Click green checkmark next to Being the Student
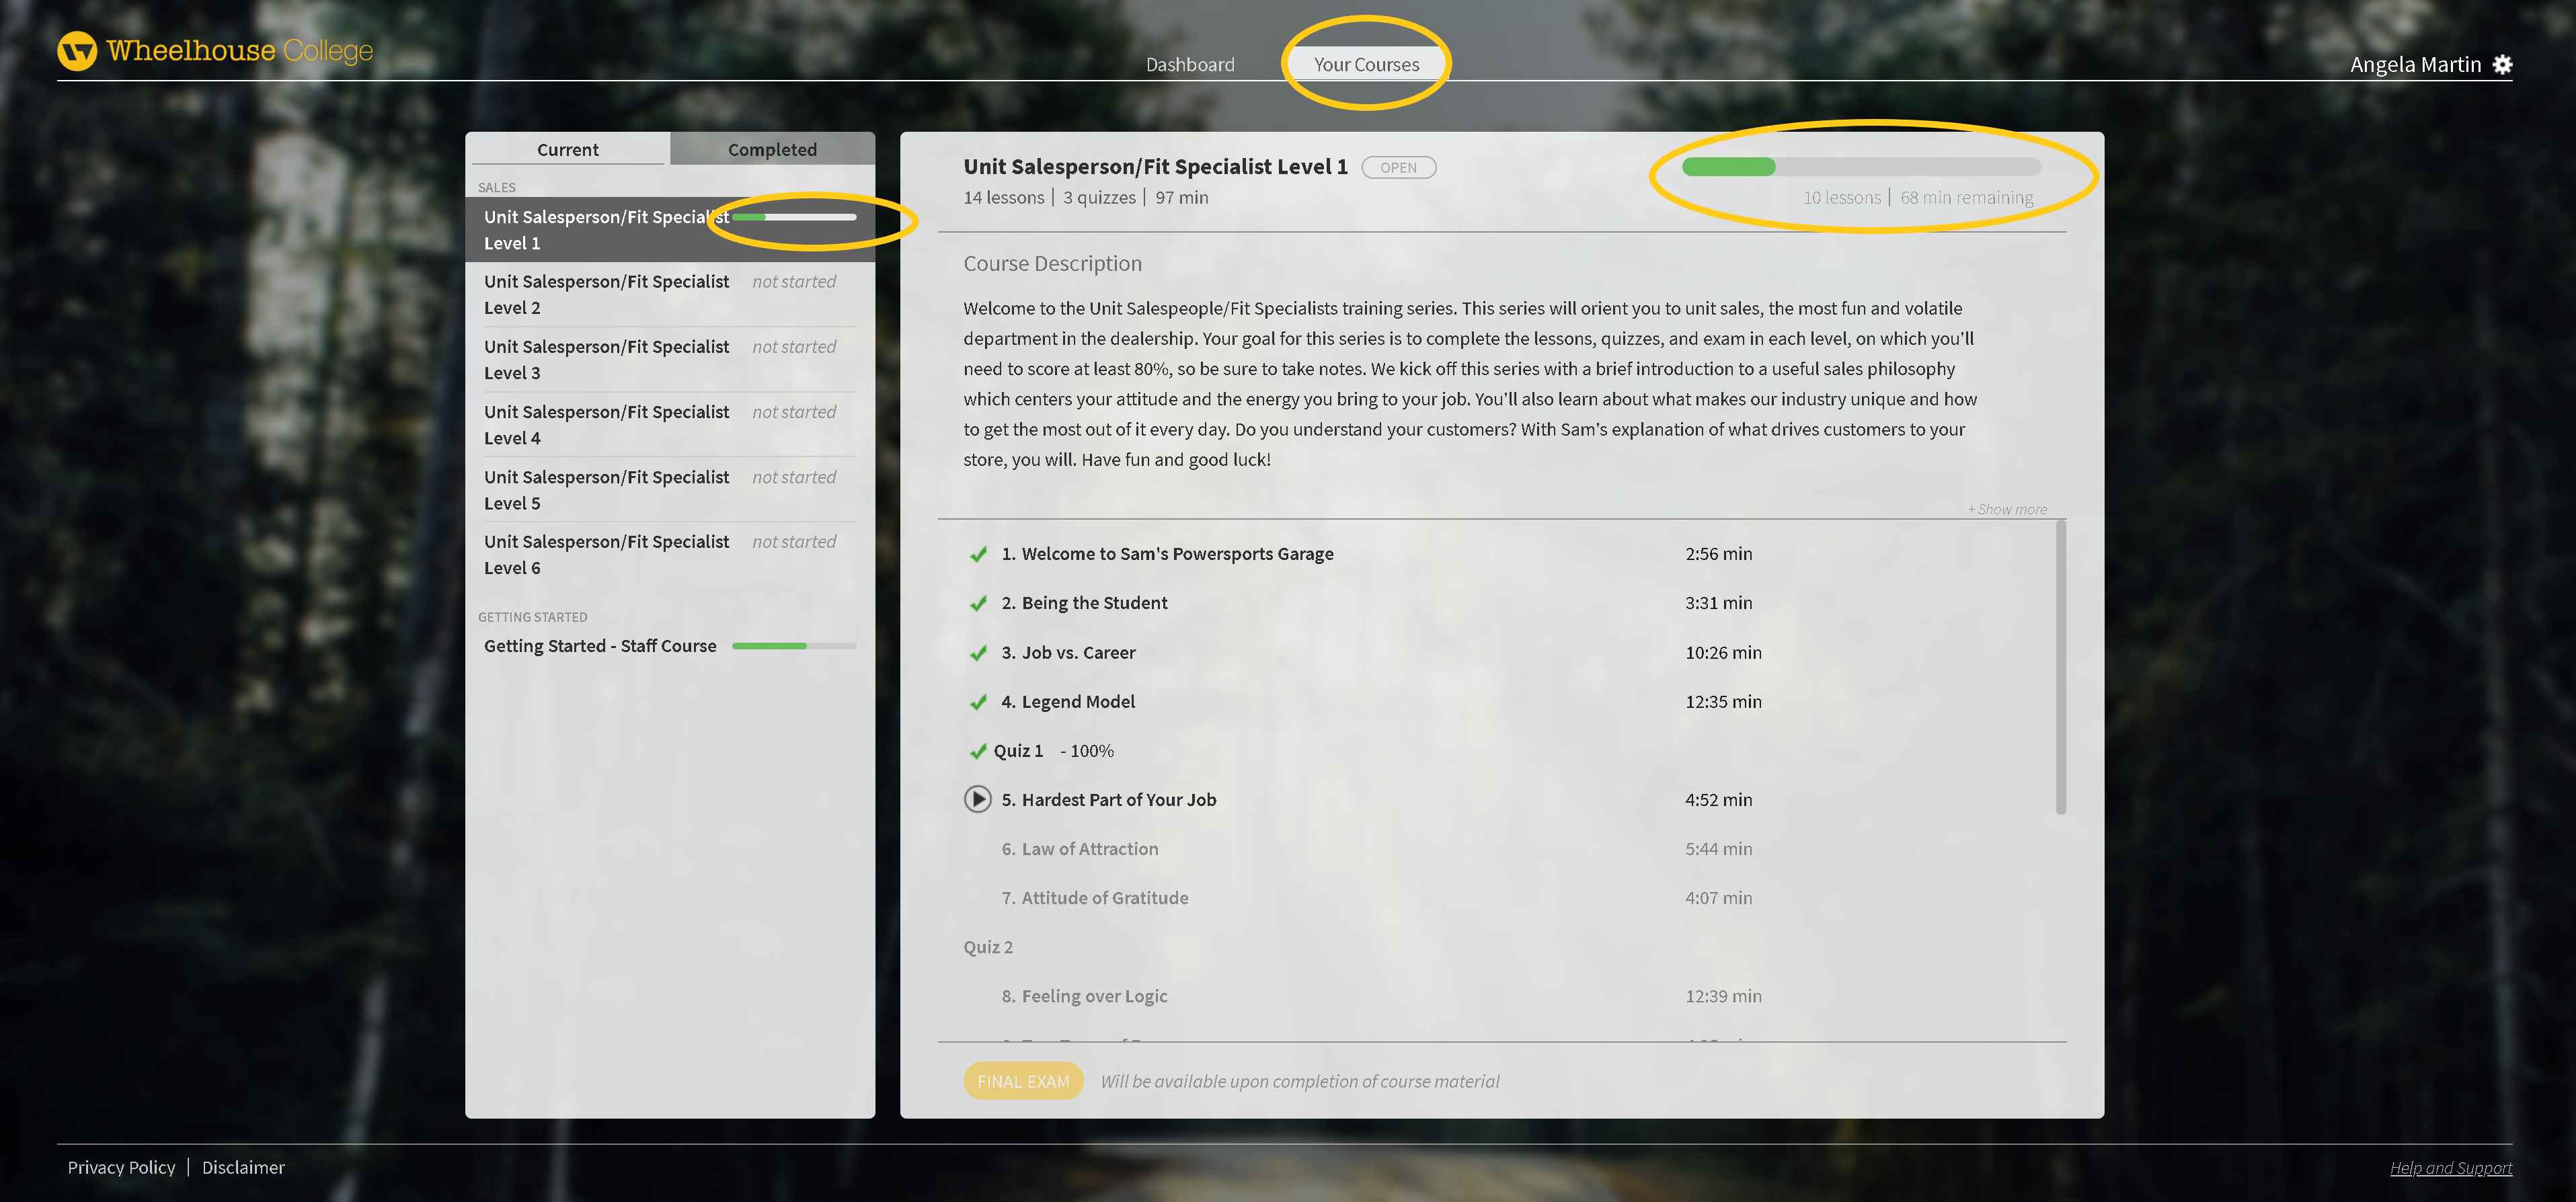 tap(978, 603)
